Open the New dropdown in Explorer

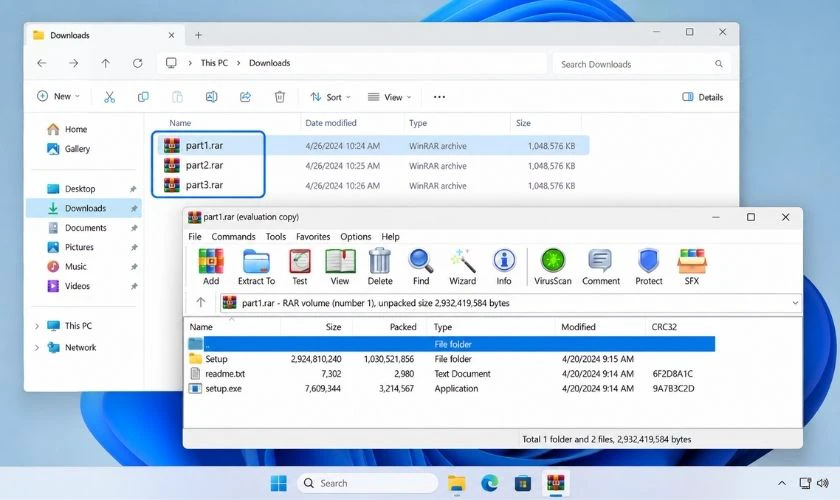point(58,96)
